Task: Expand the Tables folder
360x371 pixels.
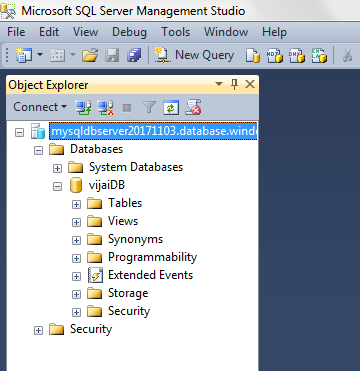Action: point(77,204)
